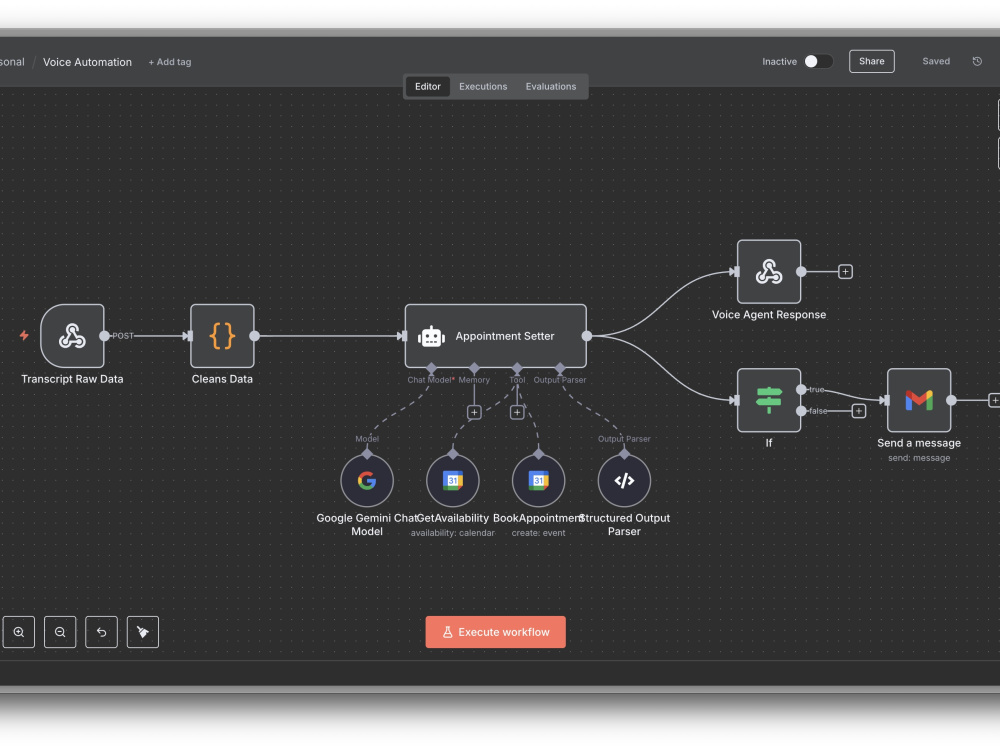Click the Output Parser connector diamond on agent
This screenshot has height=750, width=1000.
point(560,368)
